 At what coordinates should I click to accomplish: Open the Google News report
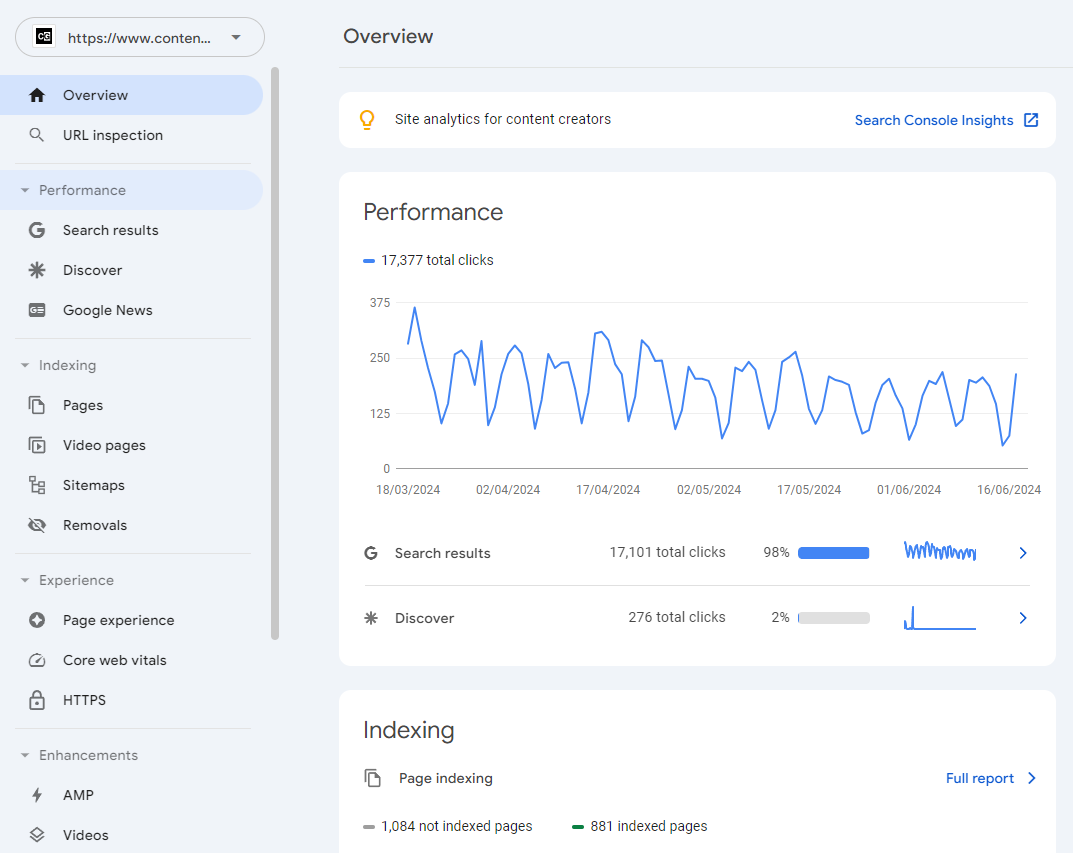[107, 310]
